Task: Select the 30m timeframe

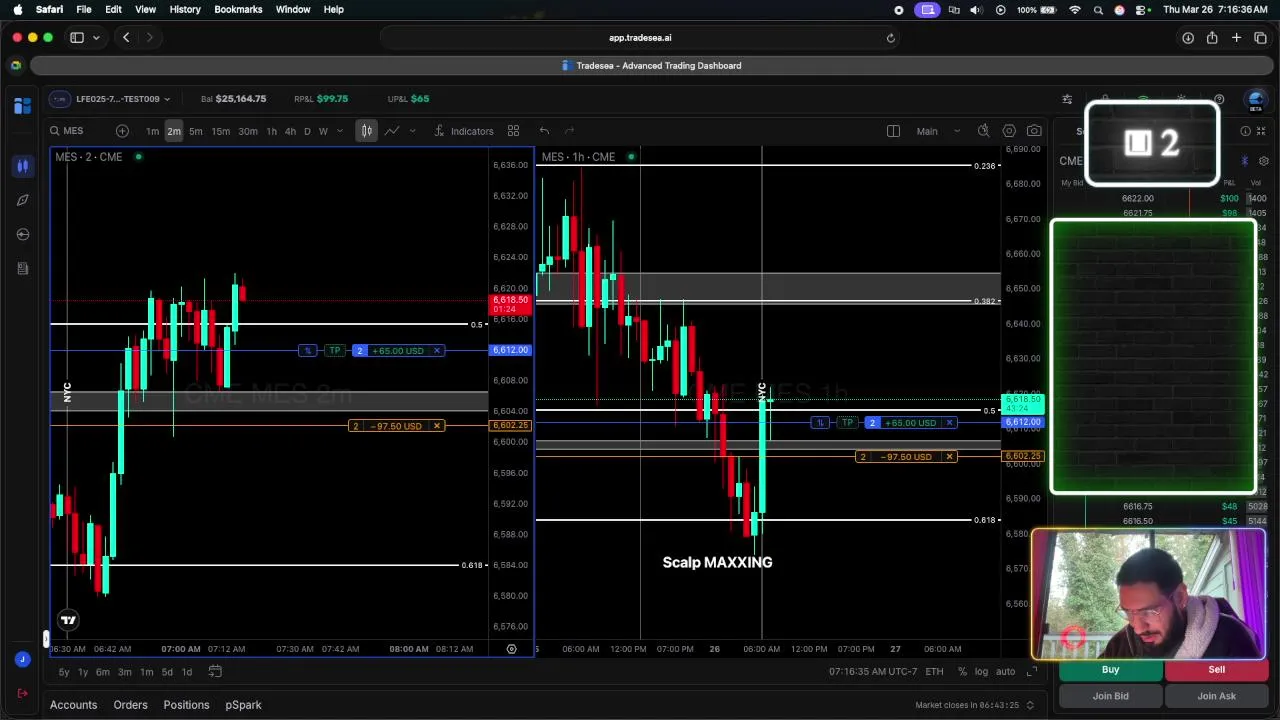Action: 248,131
